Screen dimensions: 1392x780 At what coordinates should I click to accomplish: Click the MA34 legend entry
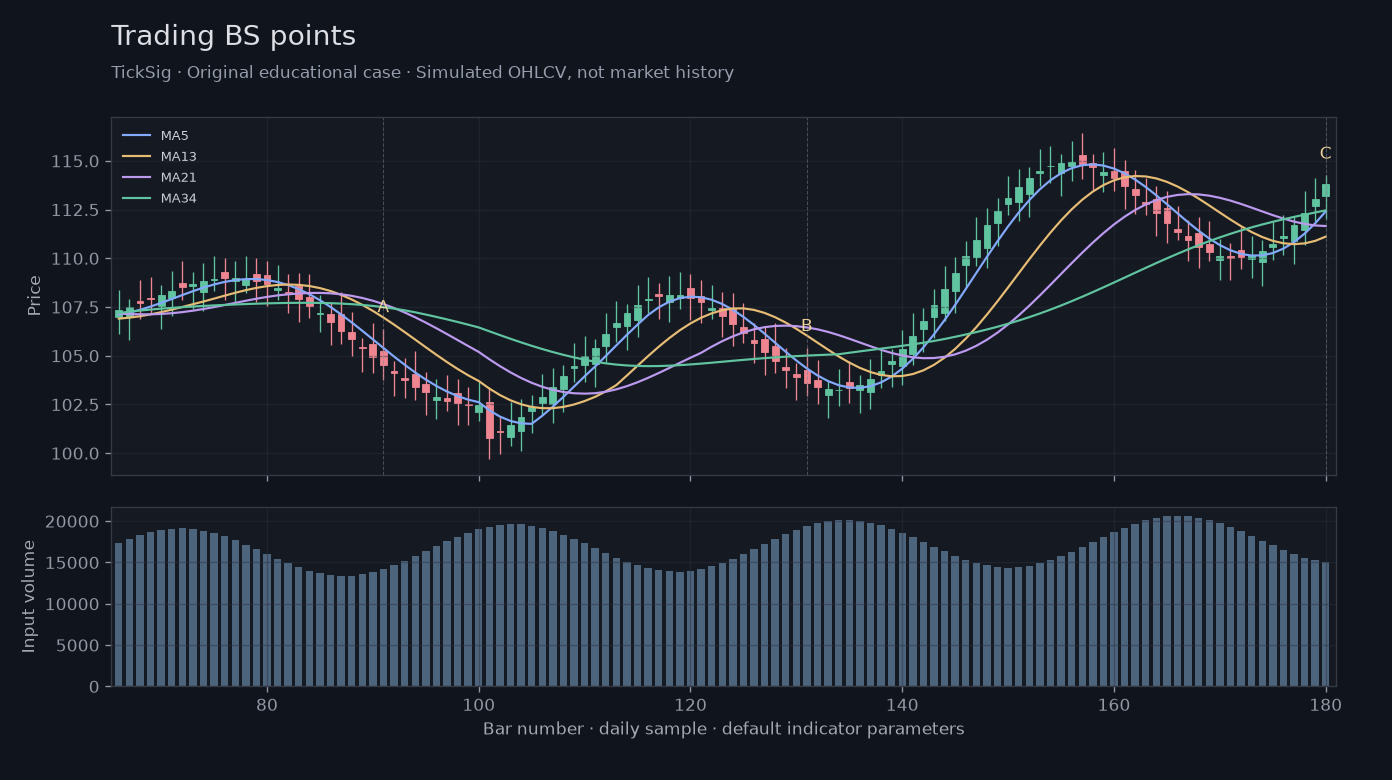(159, 199)
